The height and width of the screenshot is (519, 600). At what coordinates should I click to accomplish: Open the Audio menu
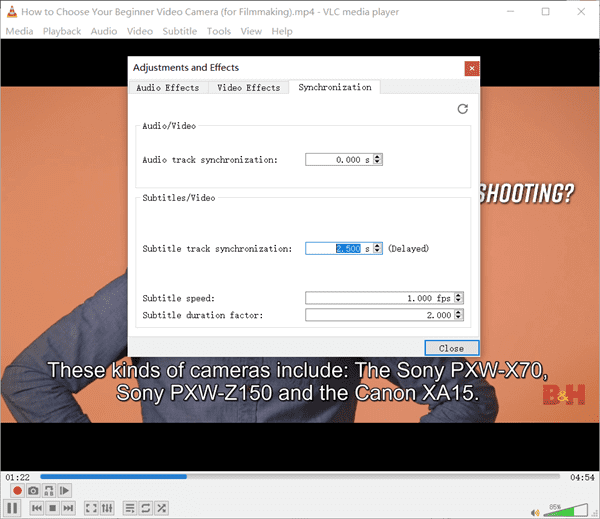(104, 31)
